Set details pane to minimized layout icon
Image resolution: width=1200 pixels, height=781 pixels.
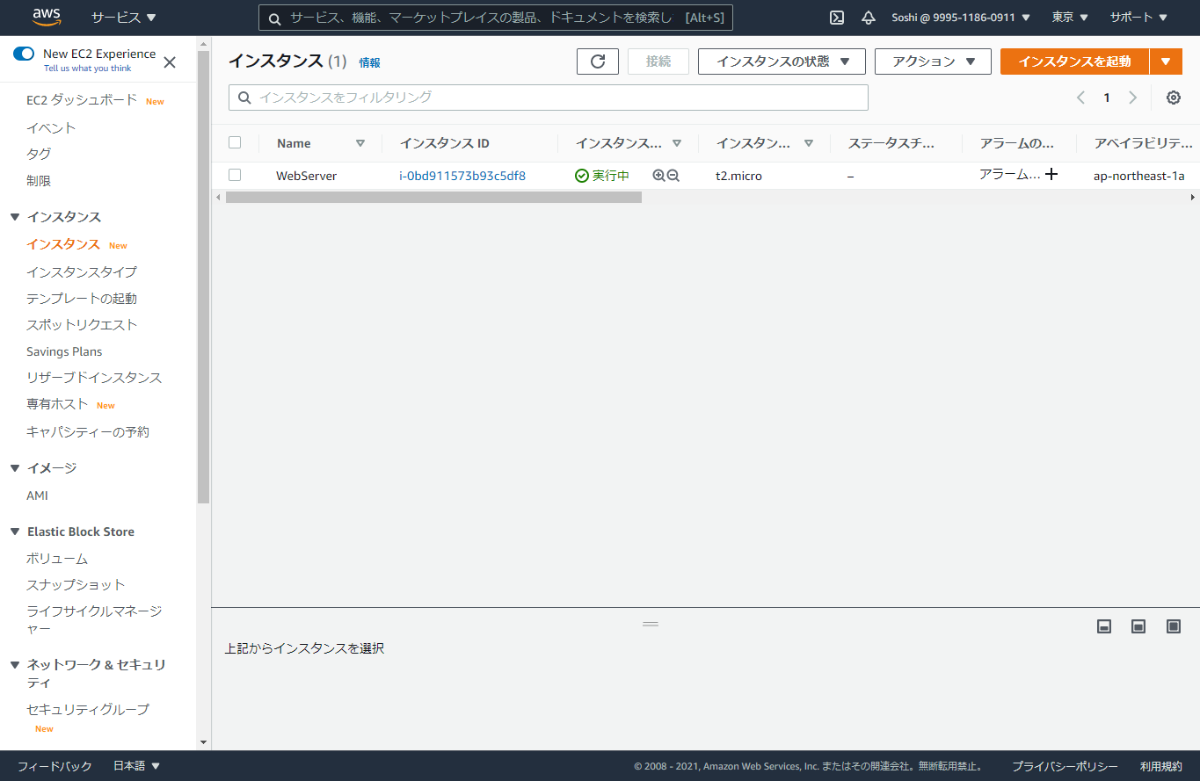(1105, 626)
